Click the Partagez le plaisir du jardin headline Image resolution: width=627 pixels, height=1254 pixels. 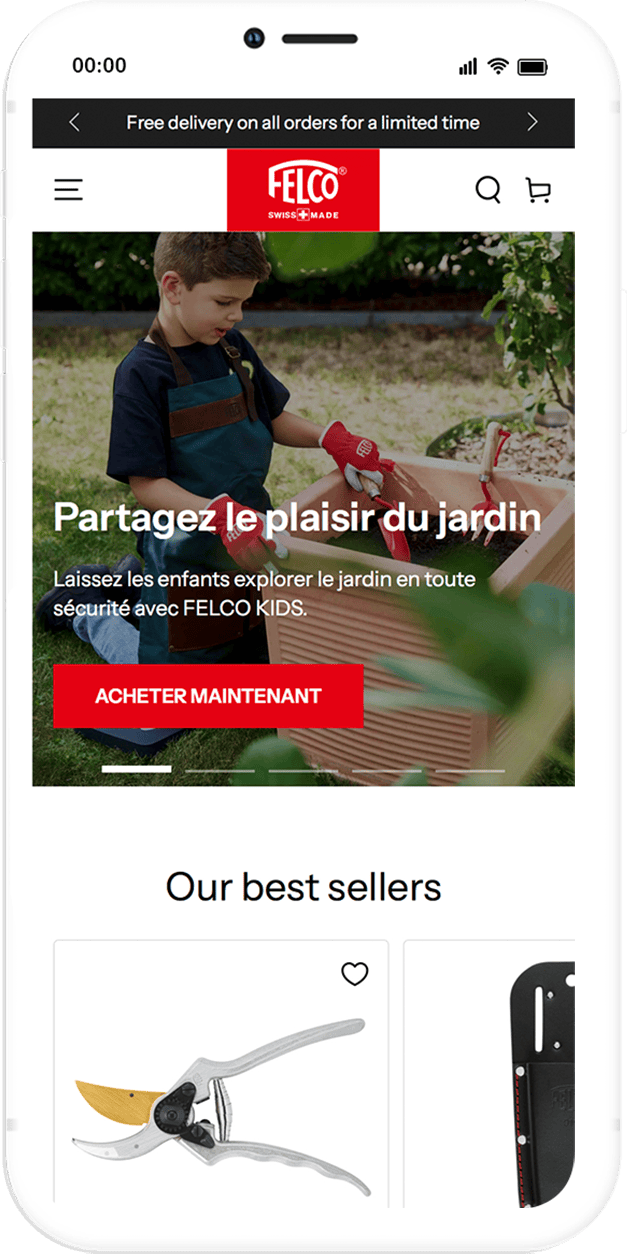point(297,518)
